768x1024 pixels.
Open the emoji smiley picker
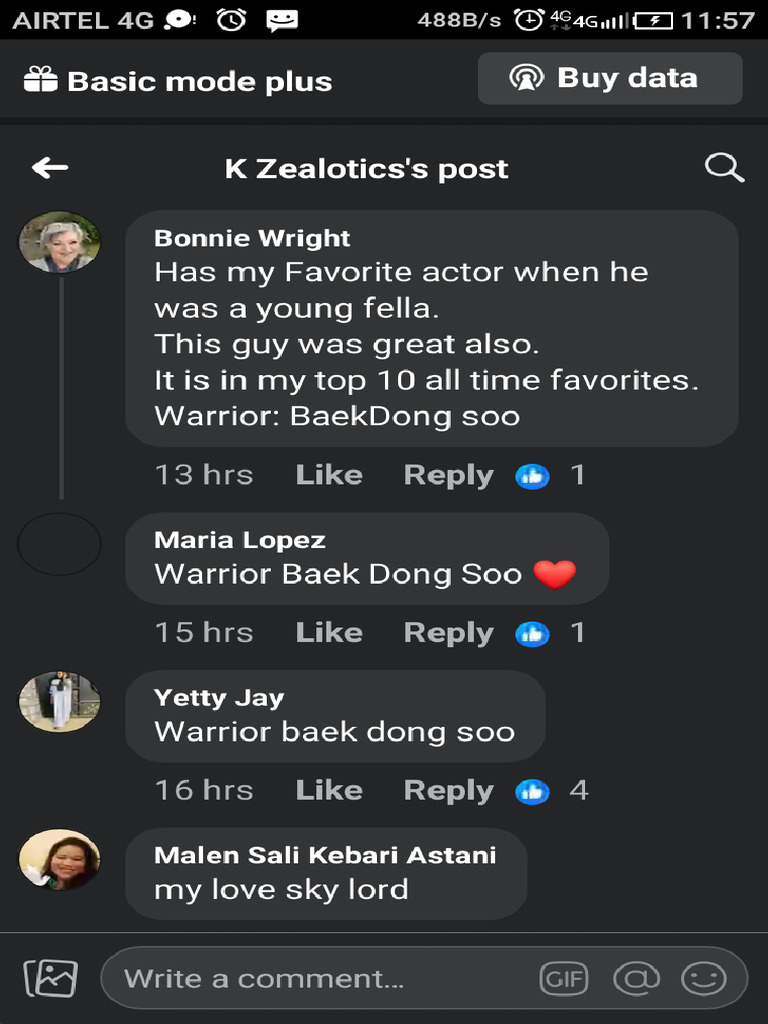[704, 978]
